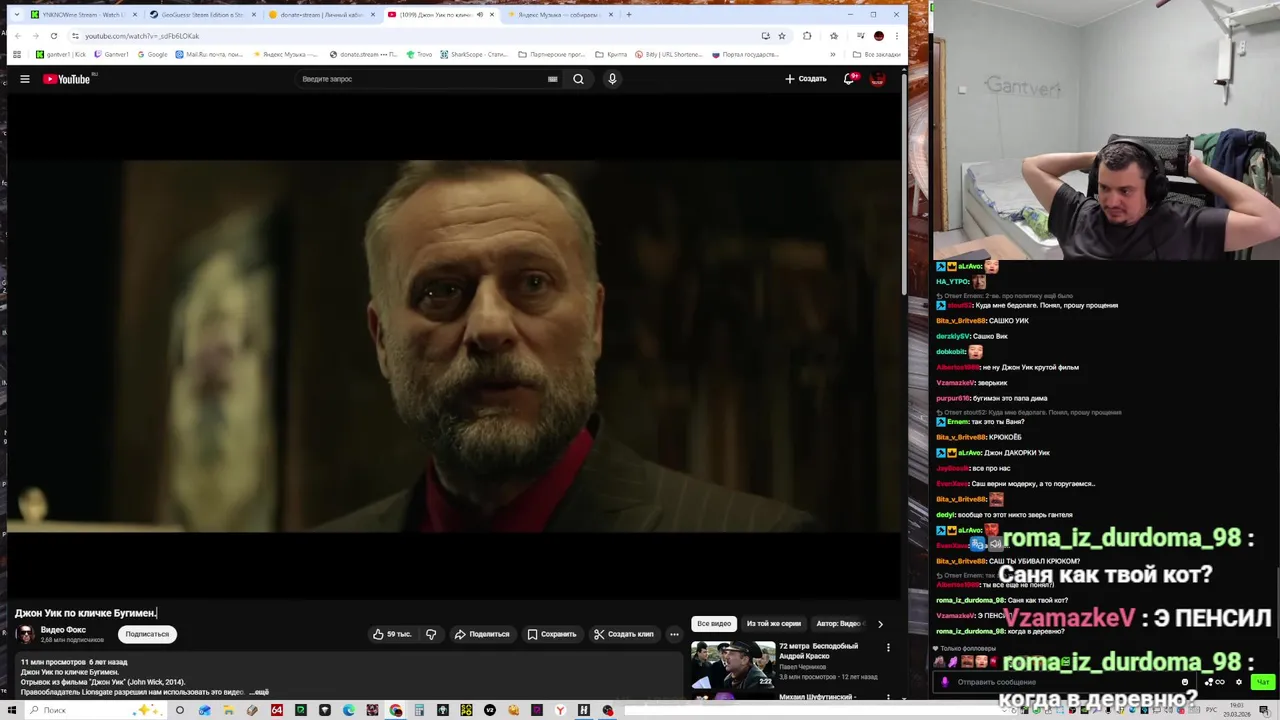Expand the video description with "ещё"
This screenshot has height=720, width=1280.
(x=260, y=692)
